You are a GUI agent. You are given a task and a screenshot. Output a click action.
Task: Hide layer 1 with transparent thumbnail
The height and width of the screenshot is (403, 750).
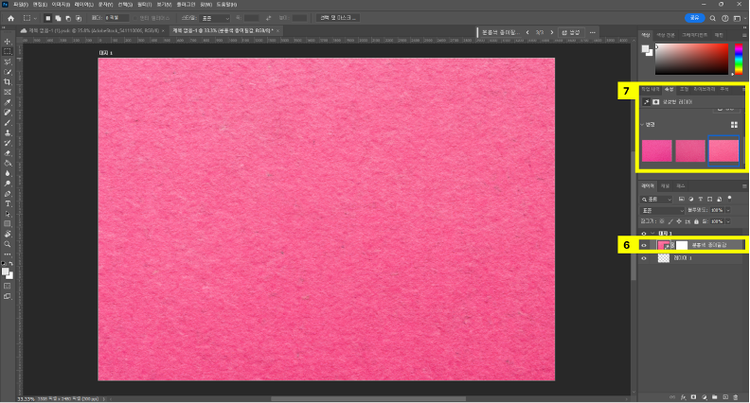[644, 259]
